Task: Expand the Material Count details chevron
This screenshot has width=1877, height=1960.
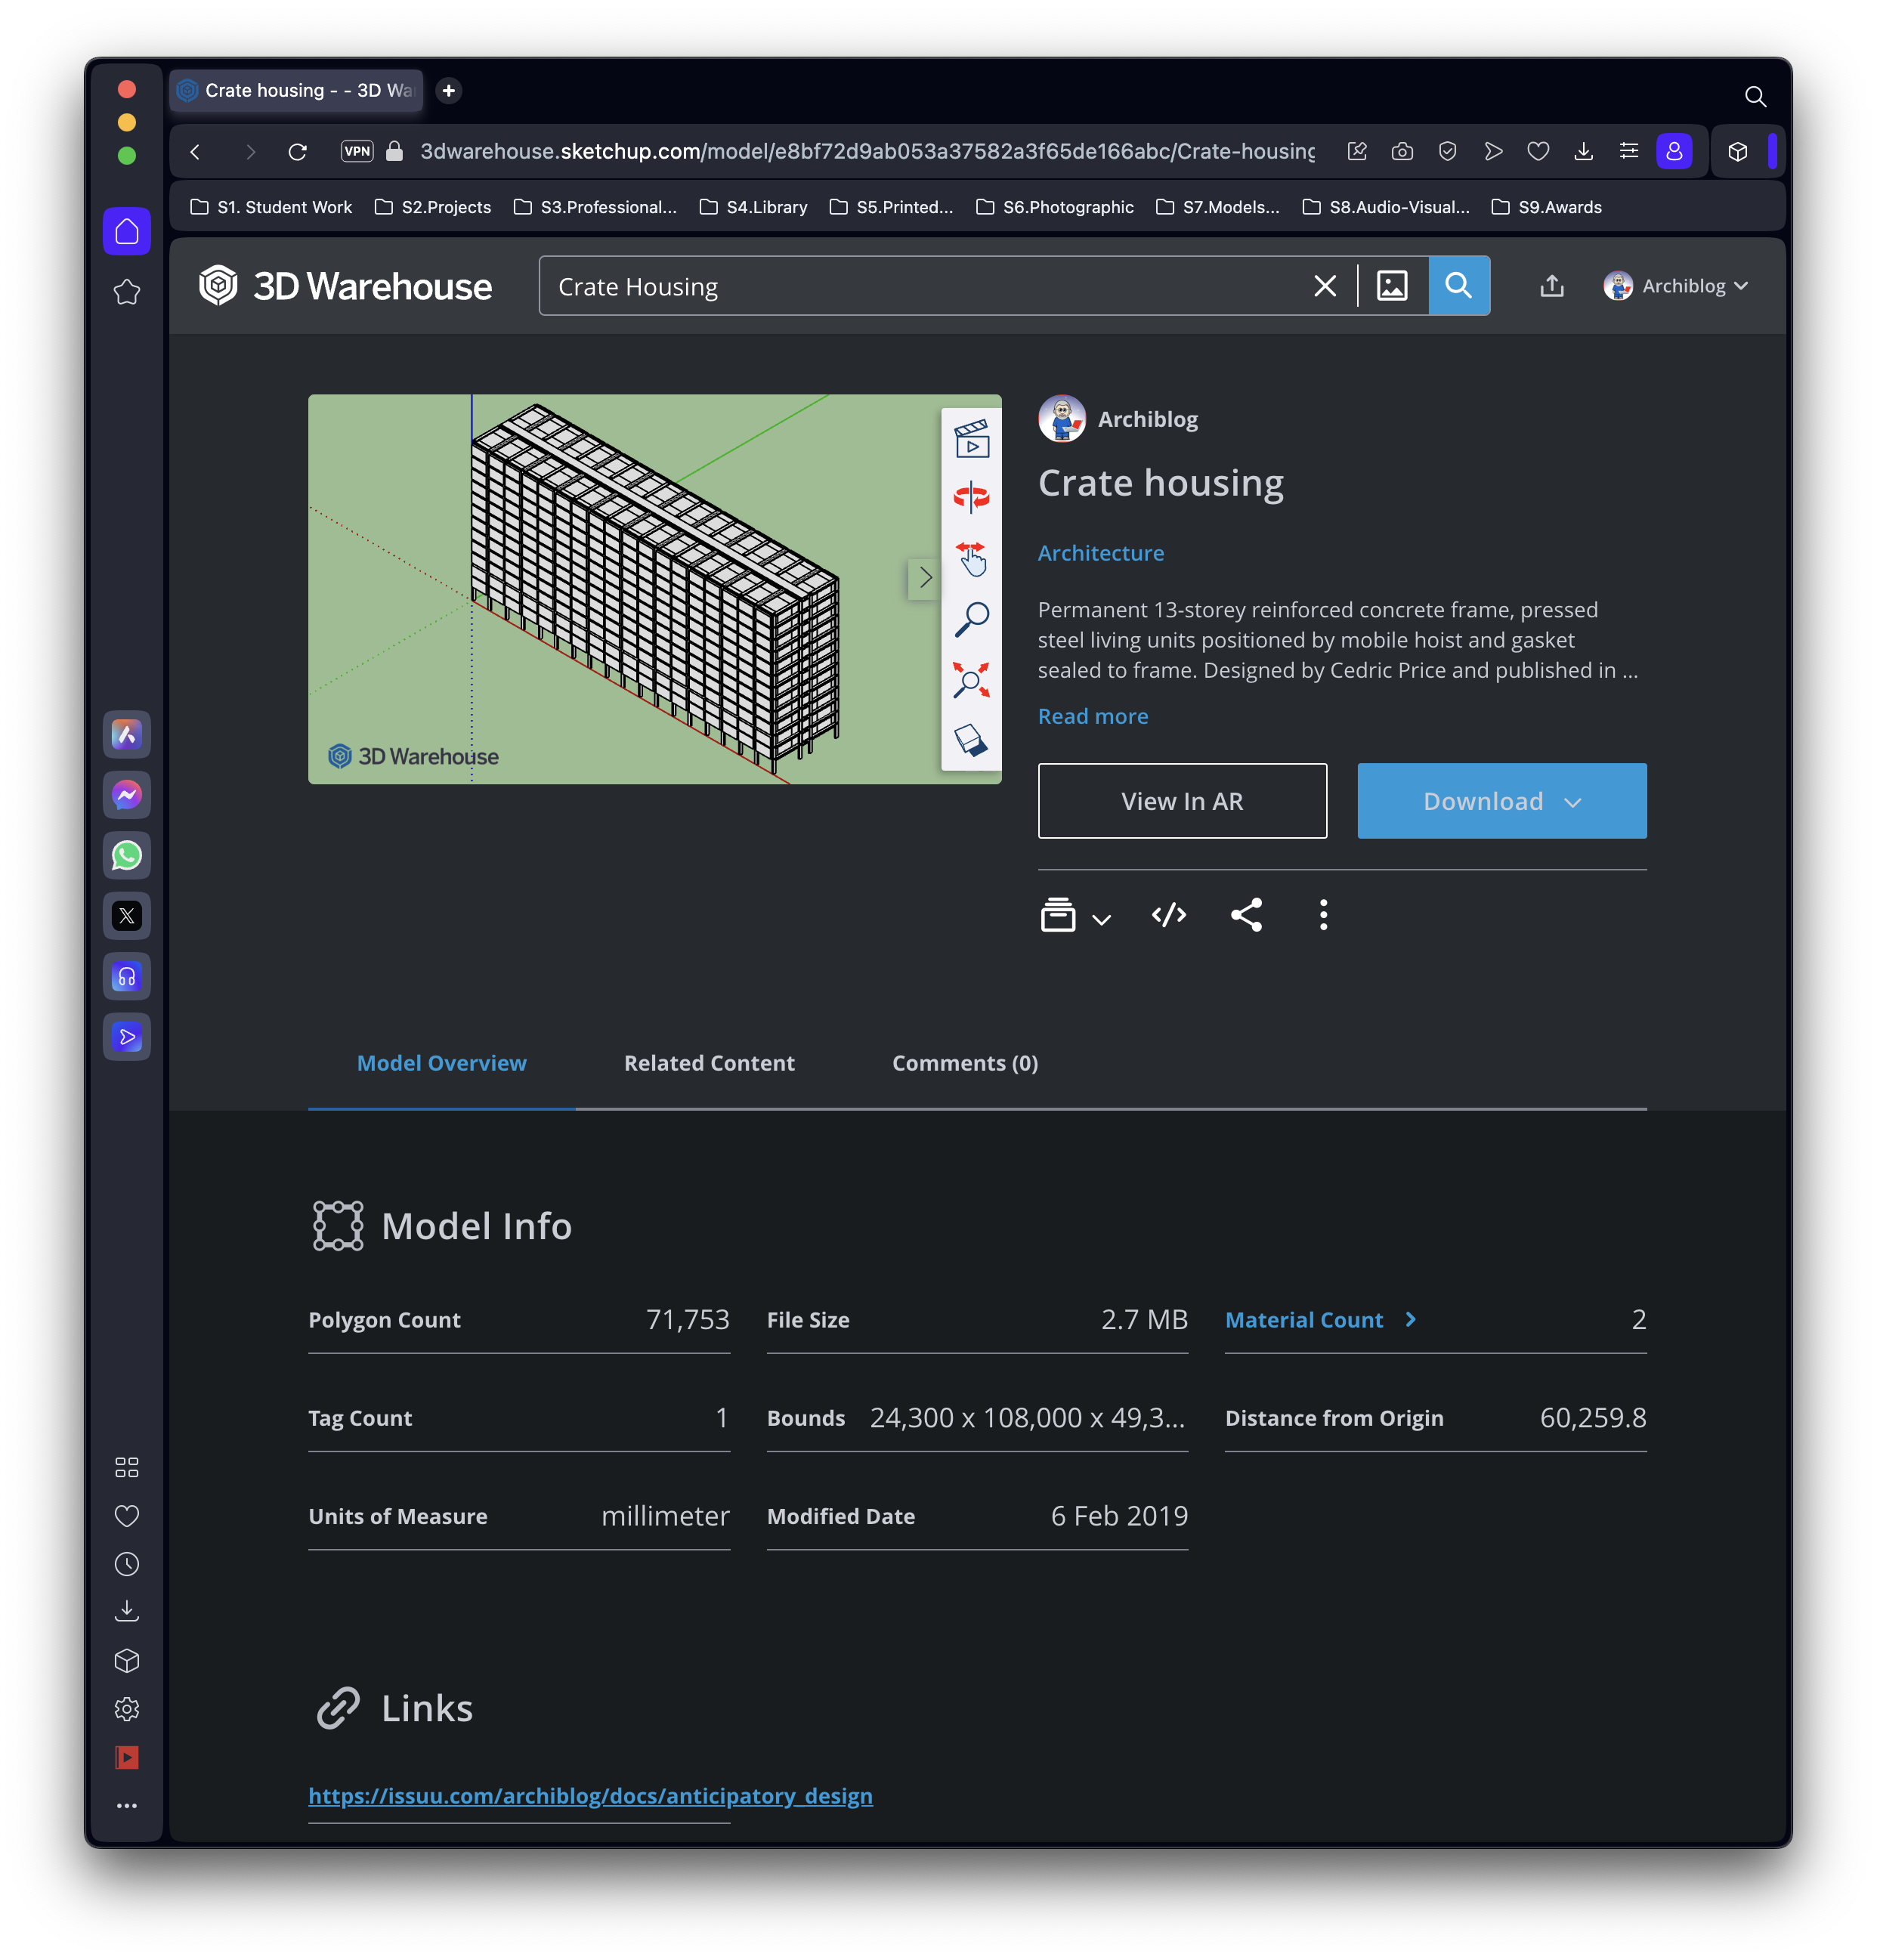Action: [x=1410, y=1319]
